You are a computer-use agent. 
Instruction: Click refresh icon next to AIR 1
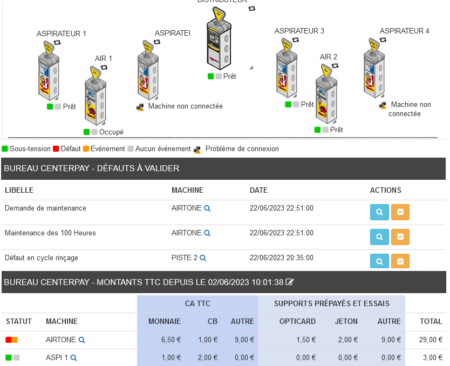[104, 68]
